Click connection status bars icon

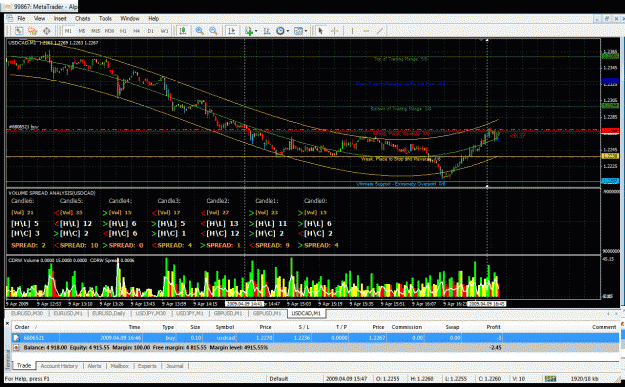pos(550,379)
